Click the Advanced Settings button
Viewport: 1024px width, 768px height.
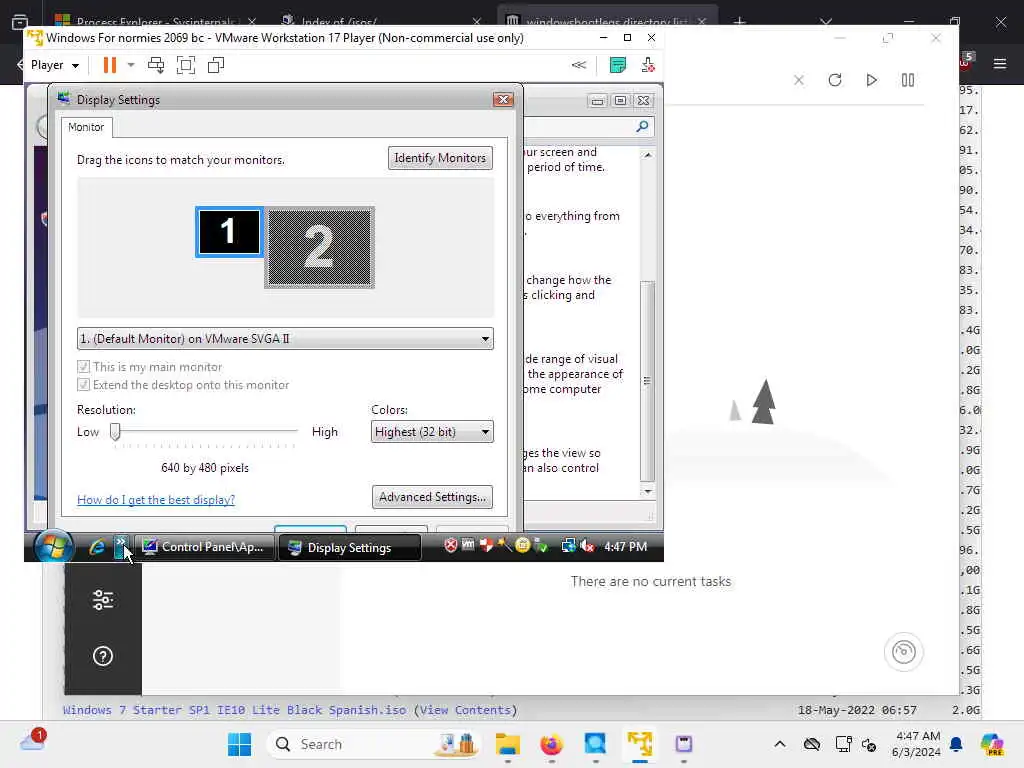(x=432, y=497)
